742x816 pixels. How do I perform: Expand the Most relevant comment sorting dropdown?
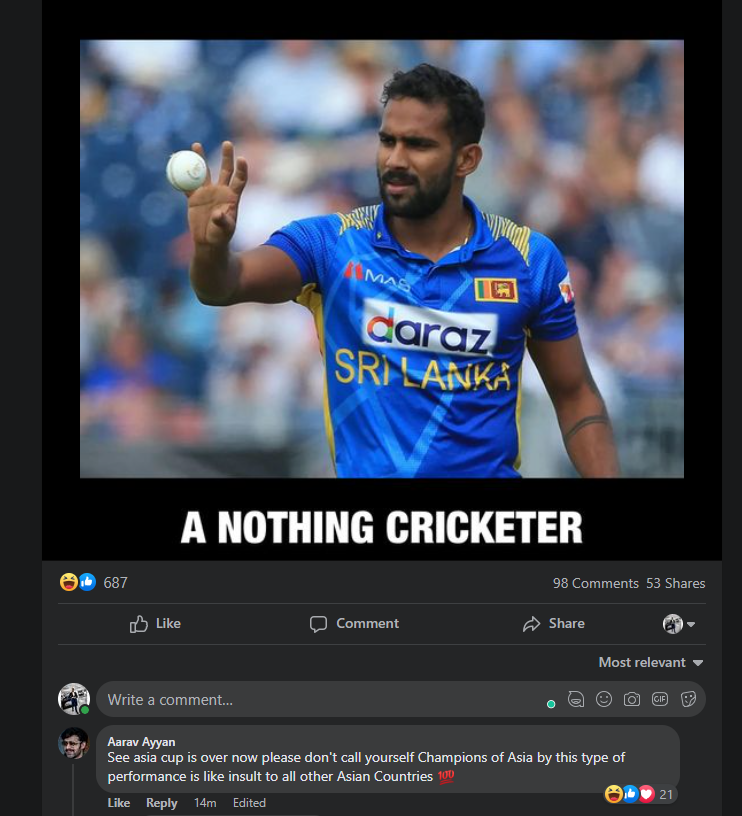coord(650,662)
